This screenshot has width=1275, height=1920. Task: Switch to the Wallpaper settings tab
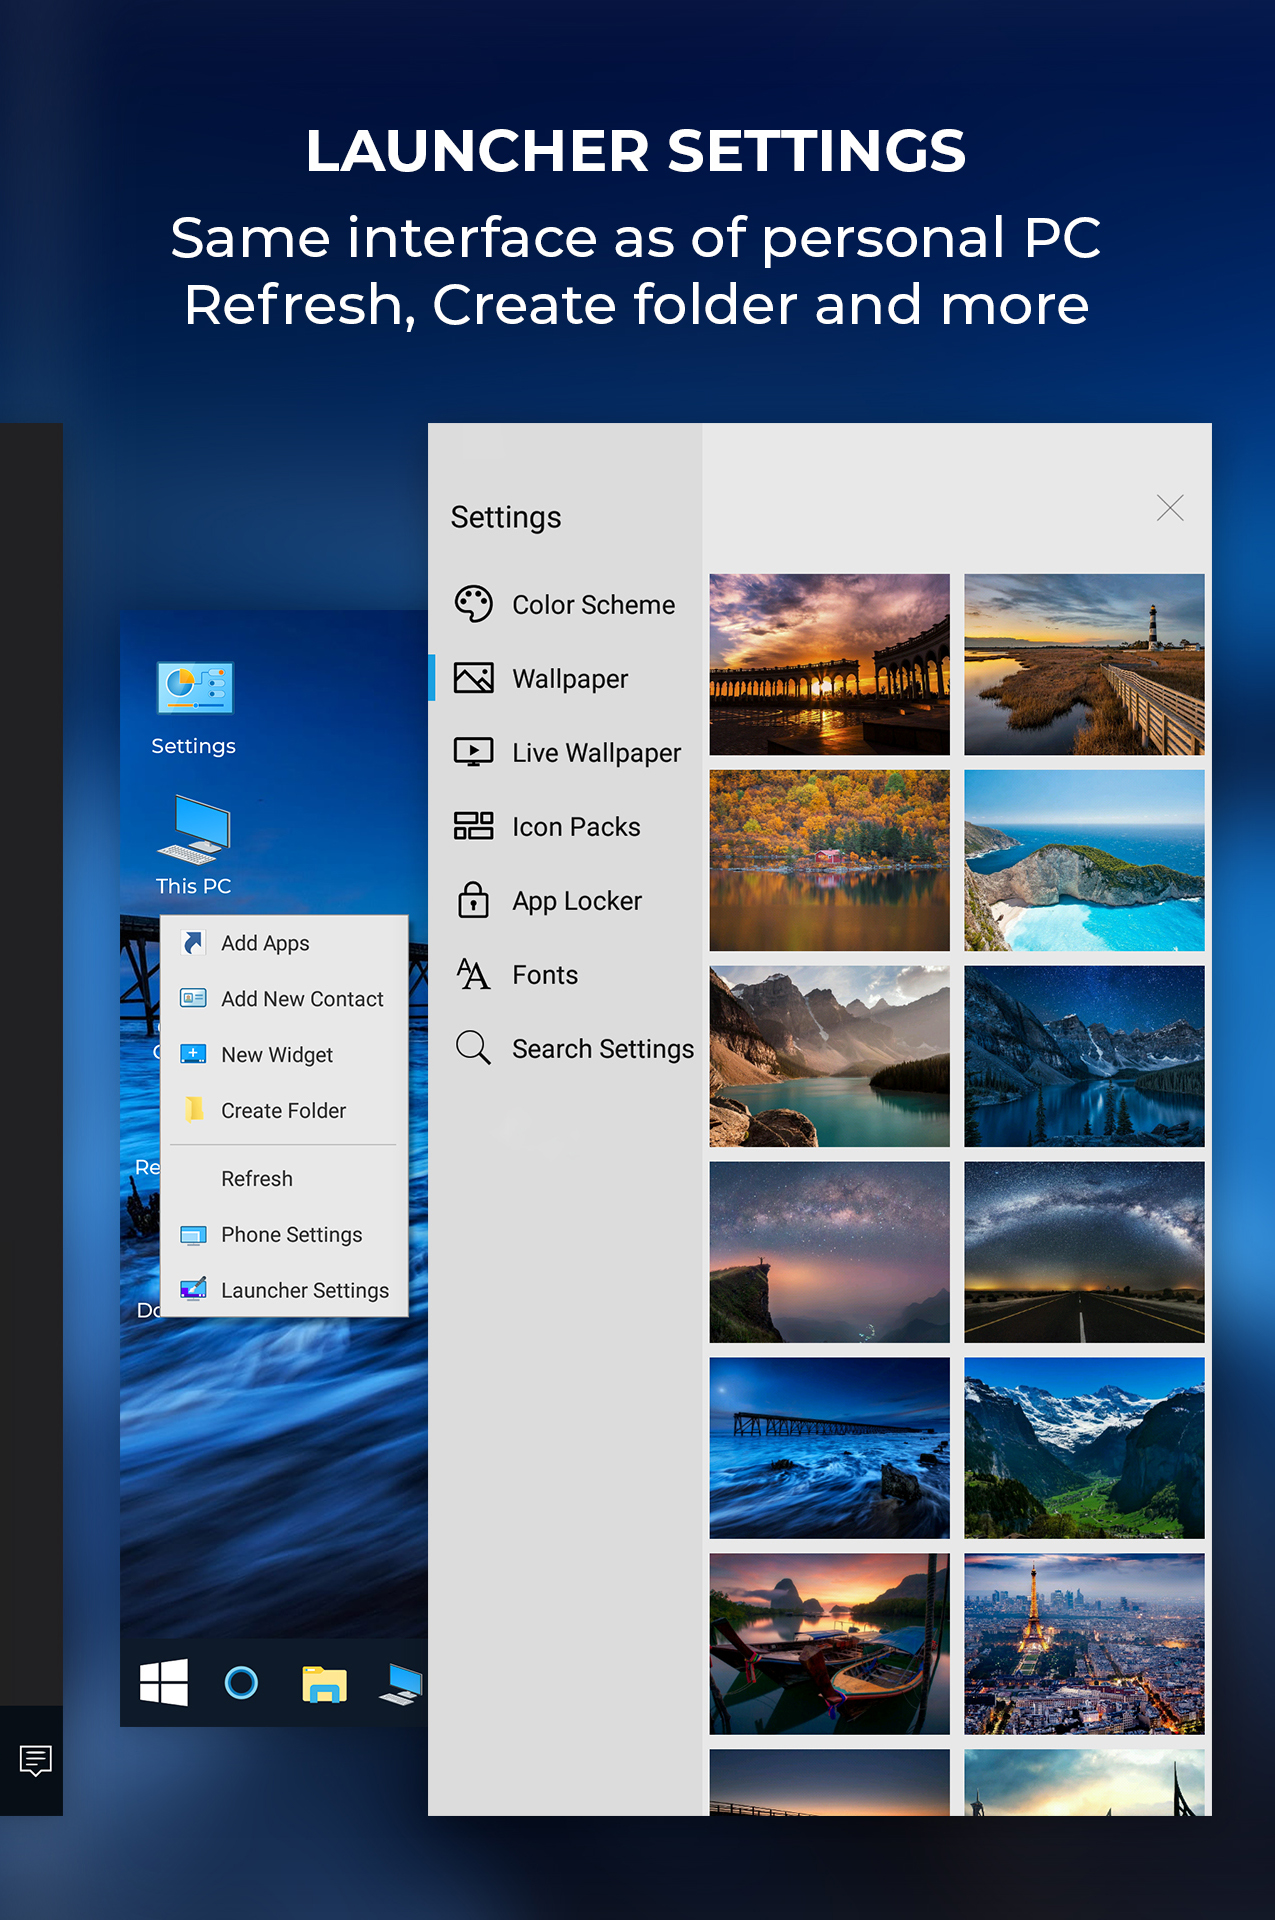coord(569,679)
